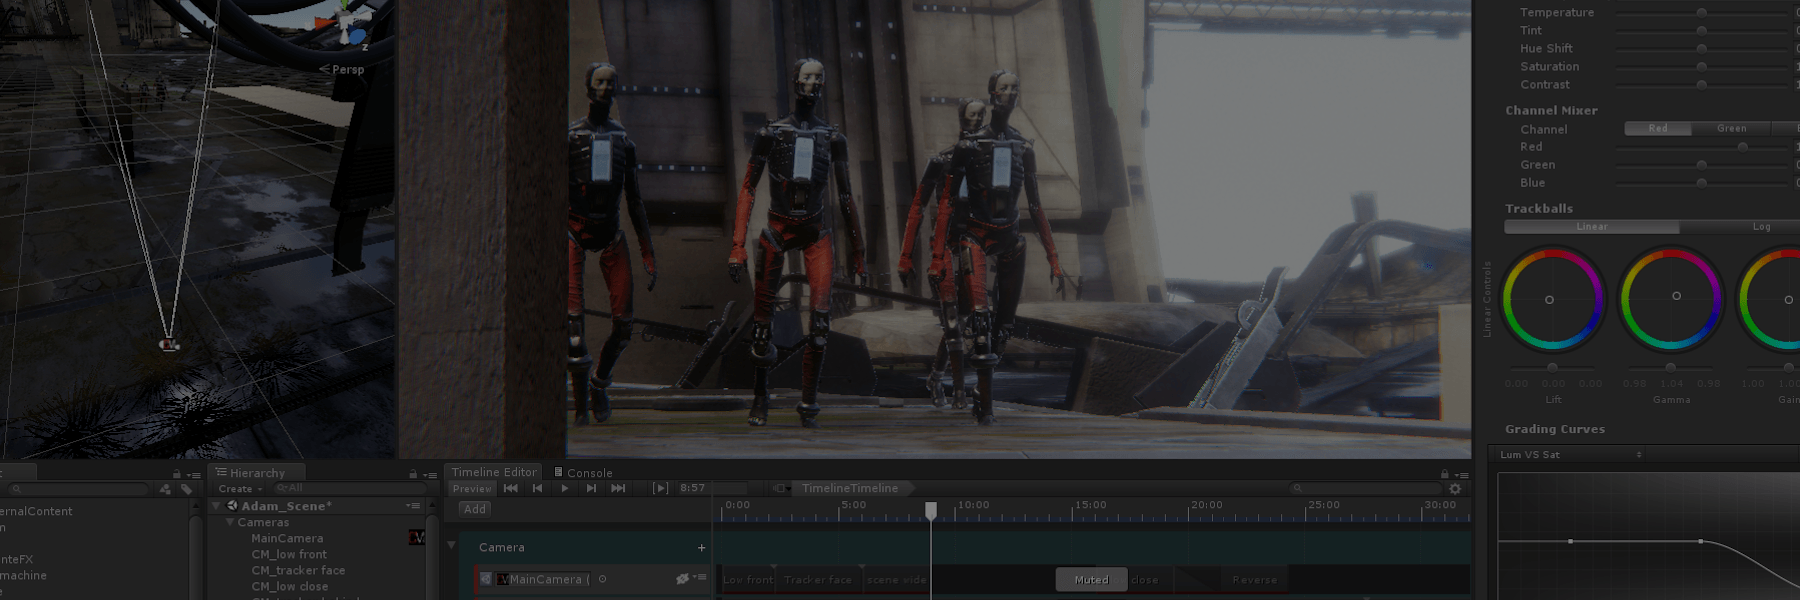Add a track to the Camera group
Viewport: 1800px width, 600px height.
(701, 548)
